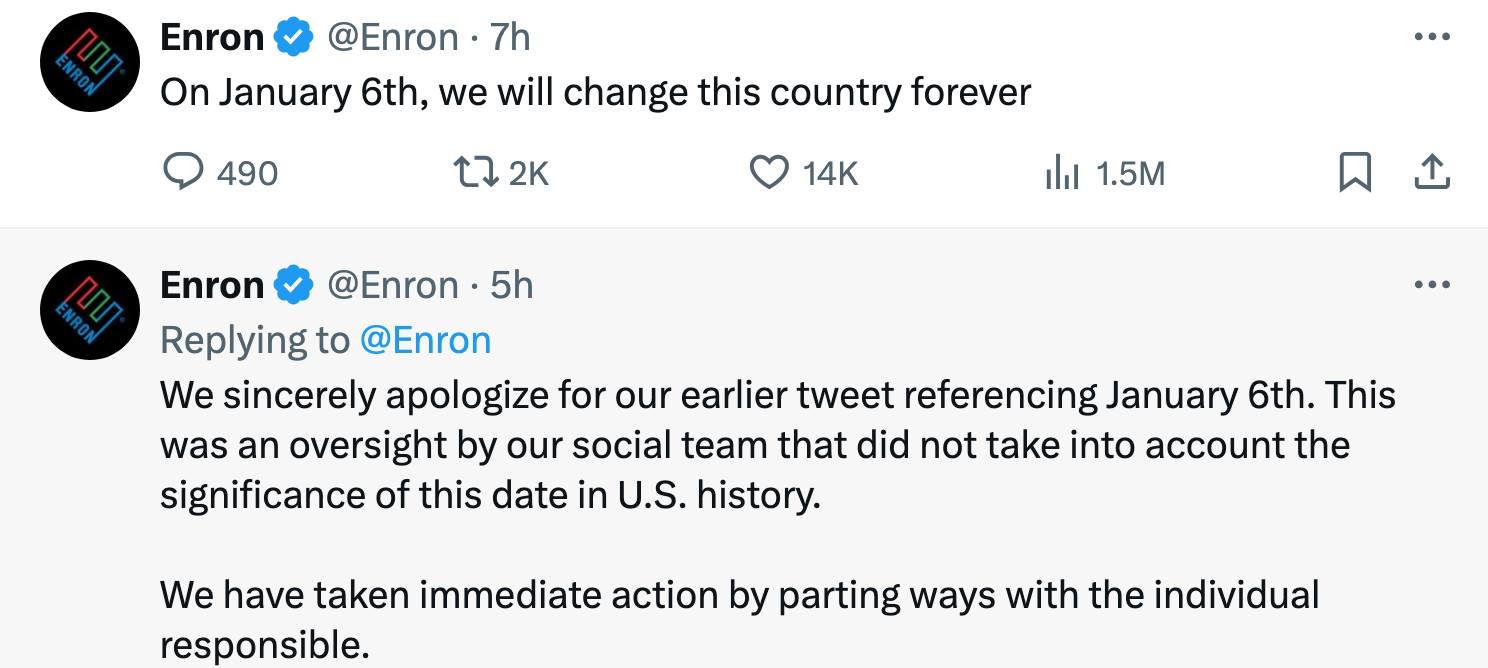Open the tweet text "On January 6th, we will change"
The image size is (1488, 668).
(595, 92)
